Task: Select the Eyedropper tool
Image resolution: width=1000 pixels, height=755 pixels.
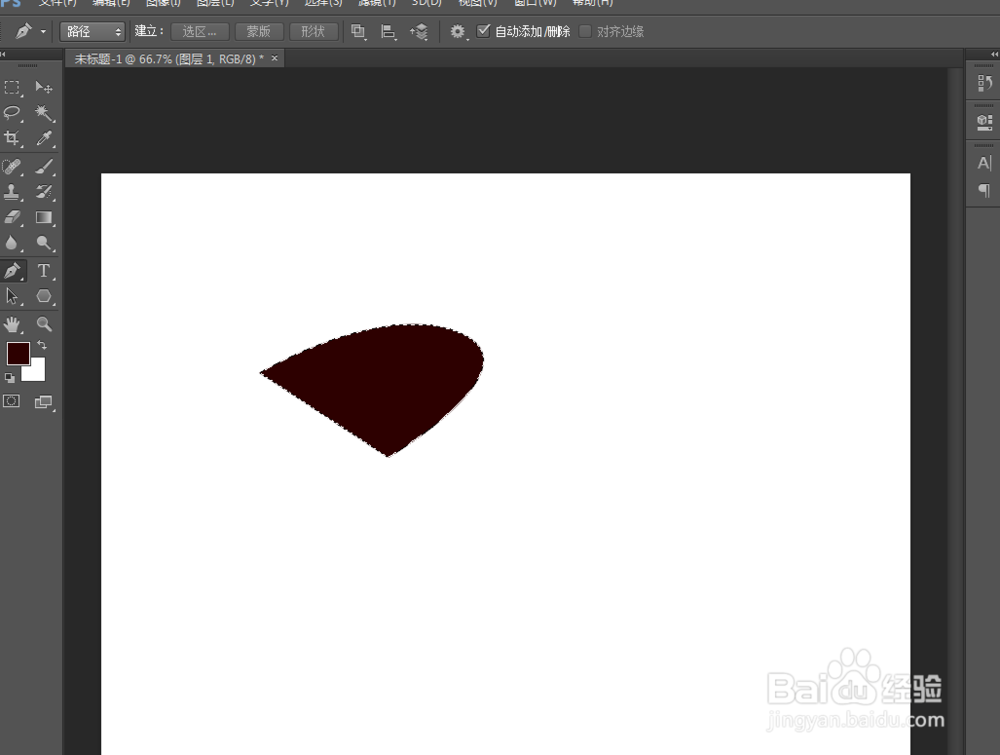Action: click(x=43, y=138)
